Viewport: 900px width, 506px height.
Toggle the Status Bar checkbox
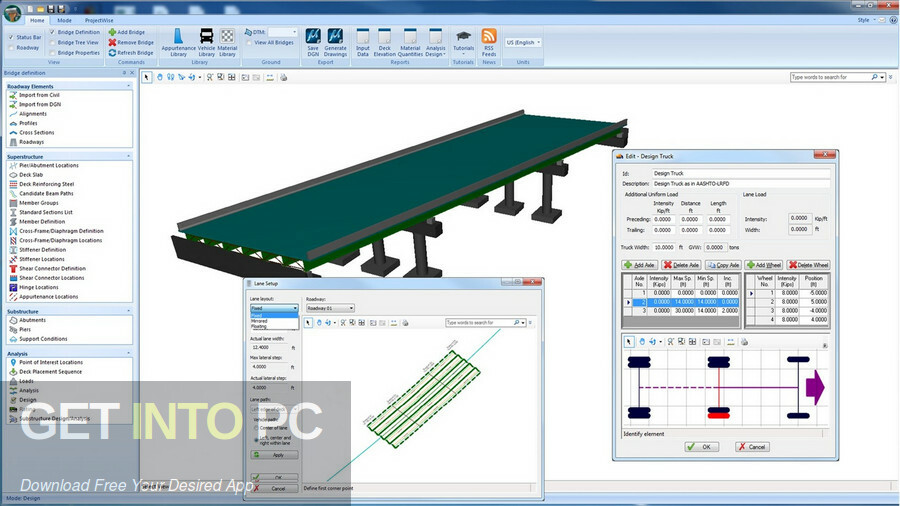tap(11, 37)
